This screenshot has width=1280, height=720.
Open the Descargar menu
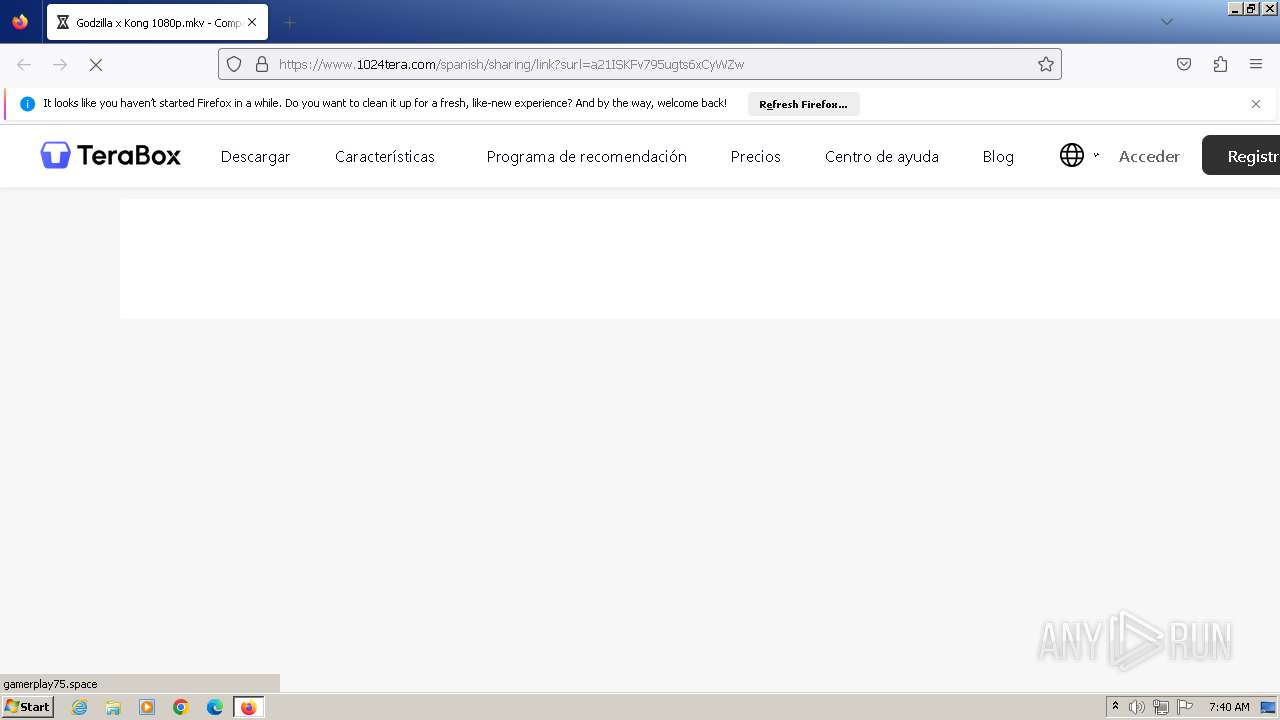pos(255,156)
